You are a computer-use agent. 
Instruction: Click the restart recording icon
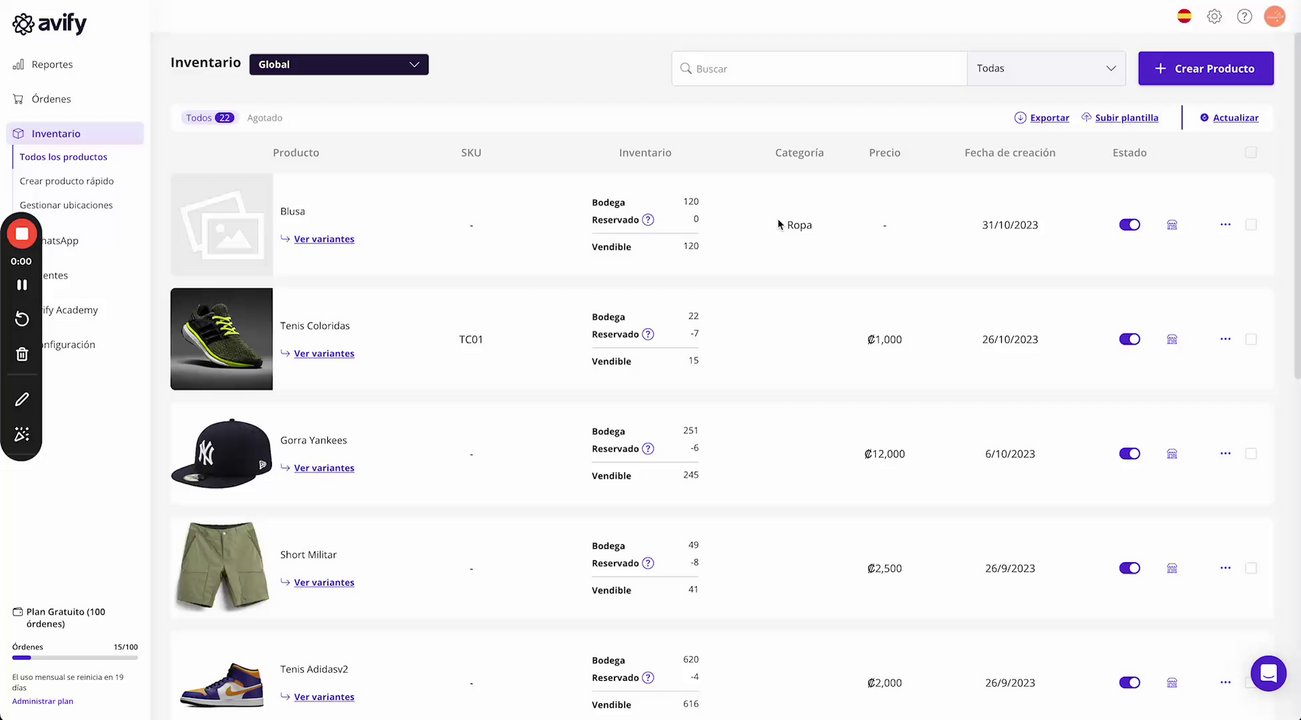tap(21, 319)
